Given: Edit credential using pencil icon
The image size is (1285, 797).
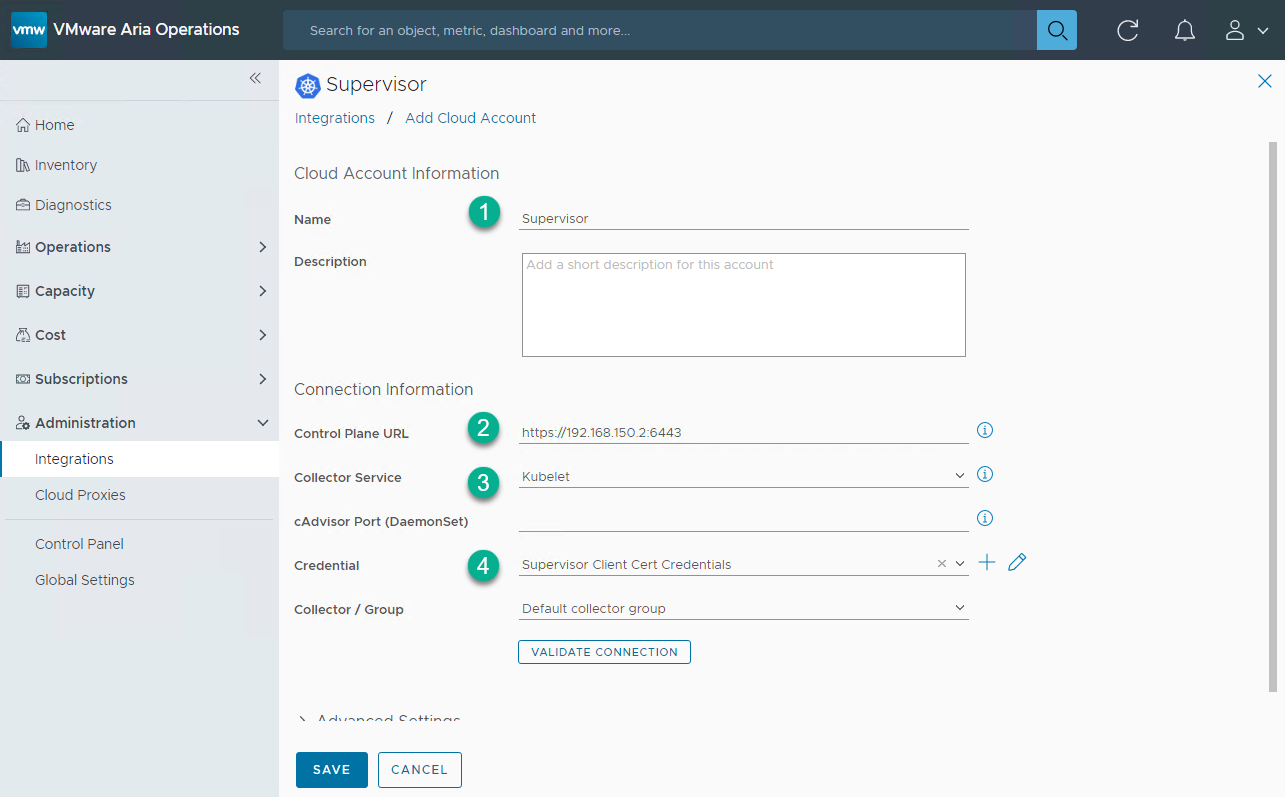Looking at the screenshot, I should pyautogui.click(x=1017, y=563).
